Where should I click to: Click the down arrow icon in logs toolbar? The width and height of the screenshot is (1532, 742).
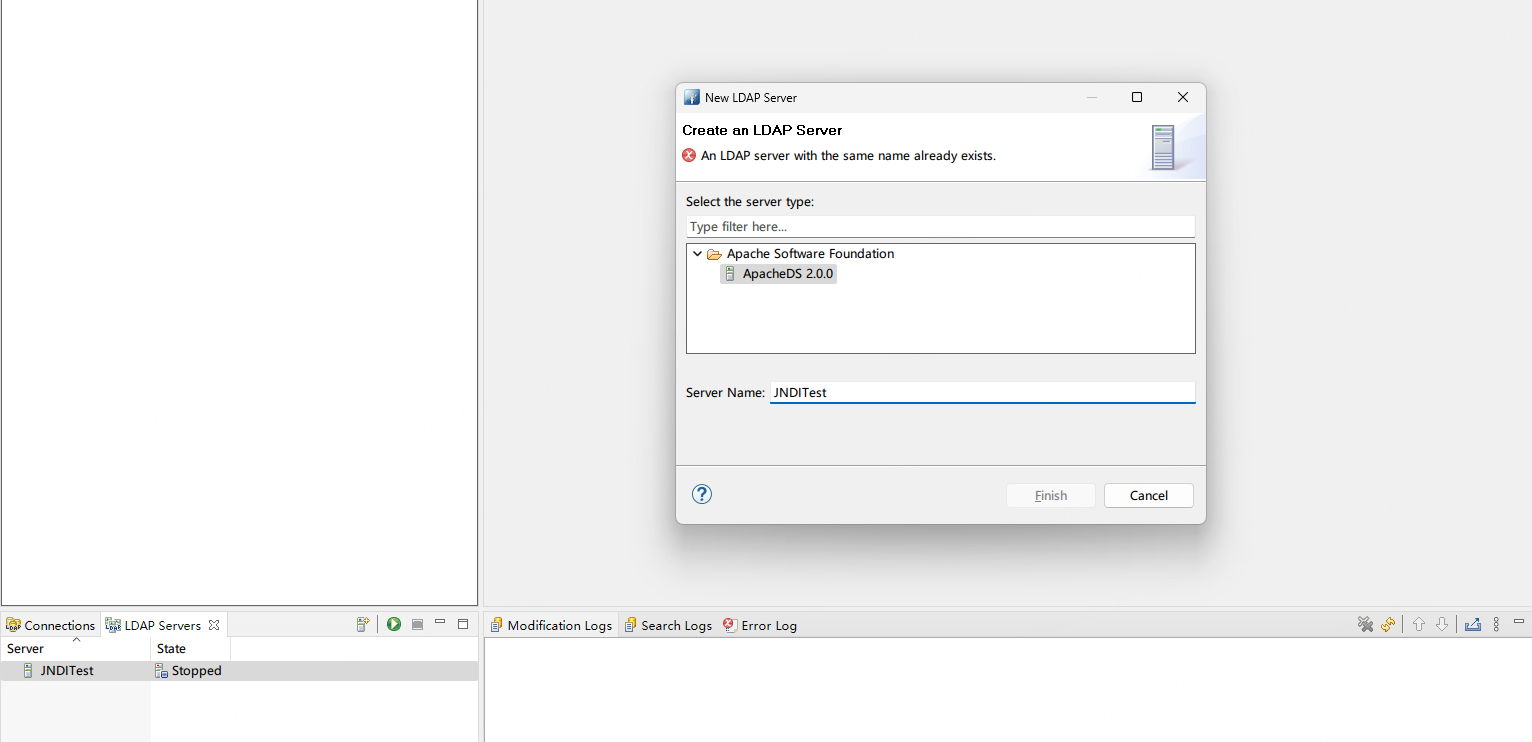coord(1442,624)
